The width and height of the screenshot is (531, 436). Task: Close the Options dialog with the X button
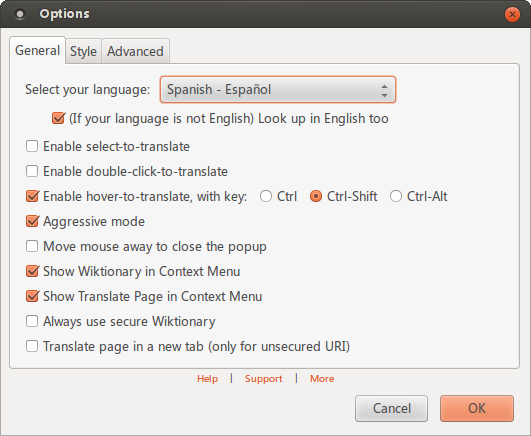(x=512, y=15)
